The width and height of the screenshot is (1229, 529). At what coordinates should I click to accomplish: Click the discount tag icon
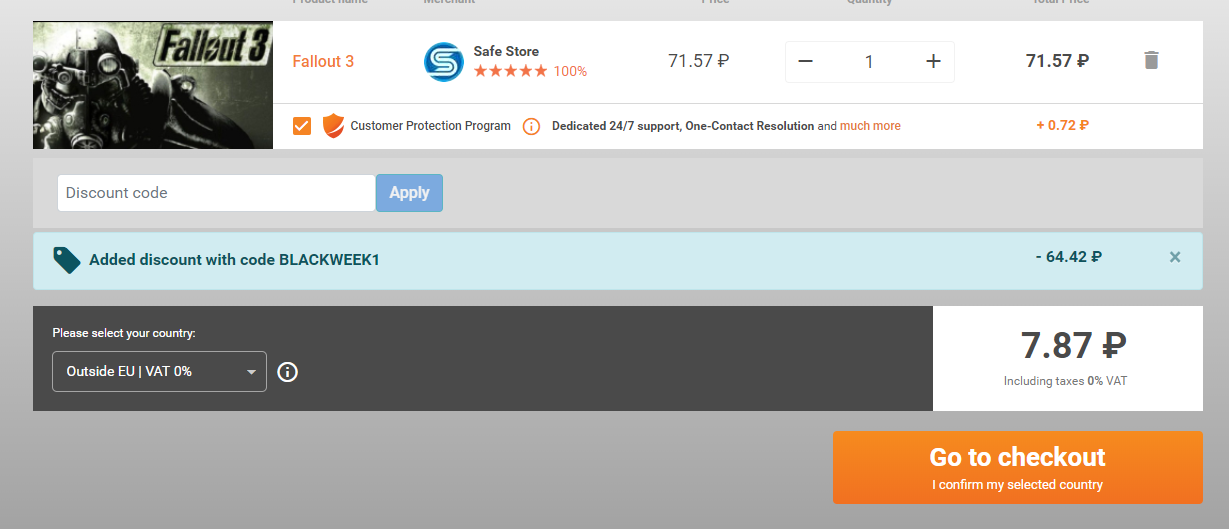point(67,260)
